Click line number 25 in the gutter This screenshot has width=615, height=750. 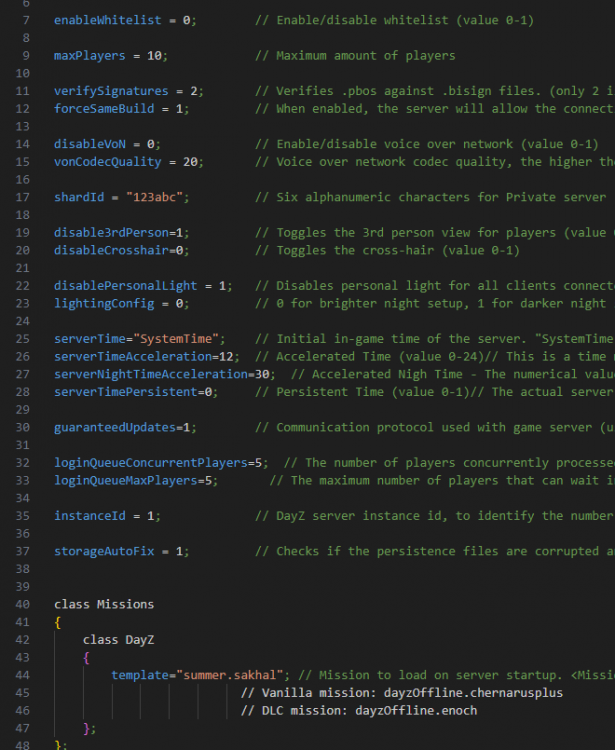coord(22,339)
